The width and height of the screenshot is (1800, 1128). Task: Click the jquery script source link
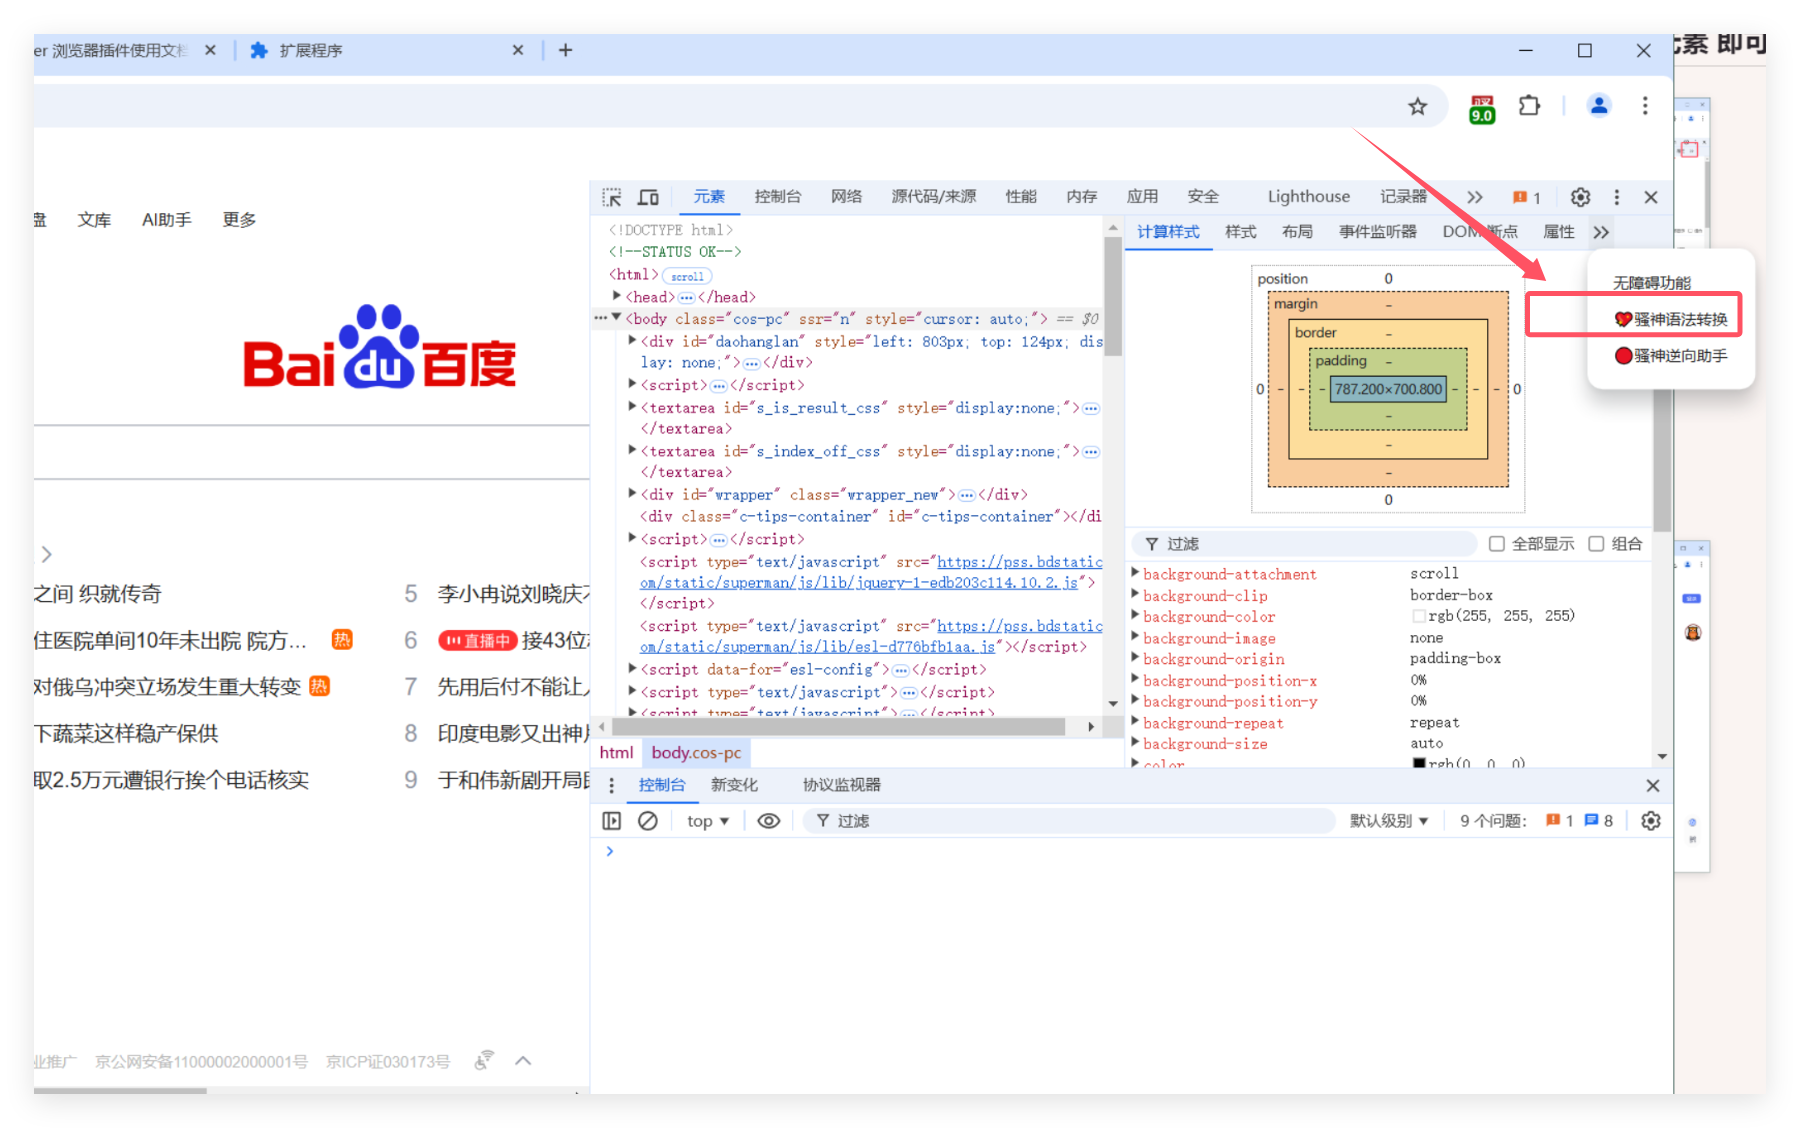pyautogui.click(x=870, y=572)
